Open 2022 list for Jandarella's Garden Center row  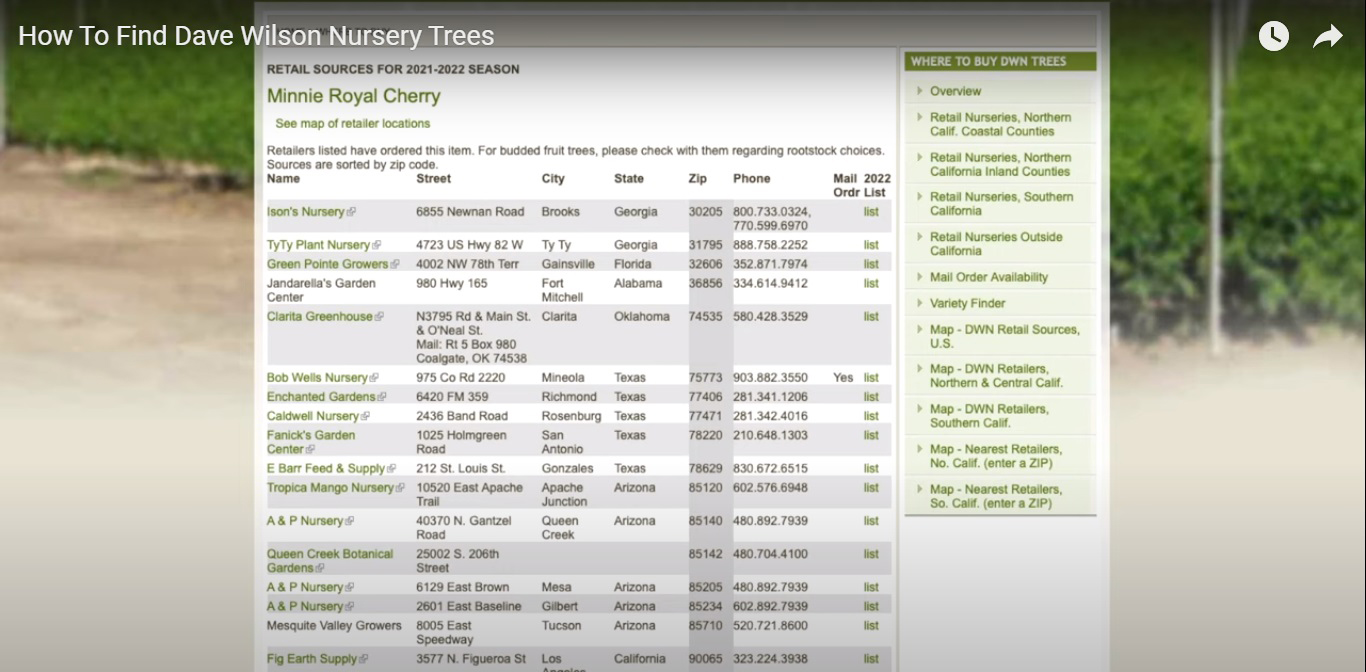point(871,284)
